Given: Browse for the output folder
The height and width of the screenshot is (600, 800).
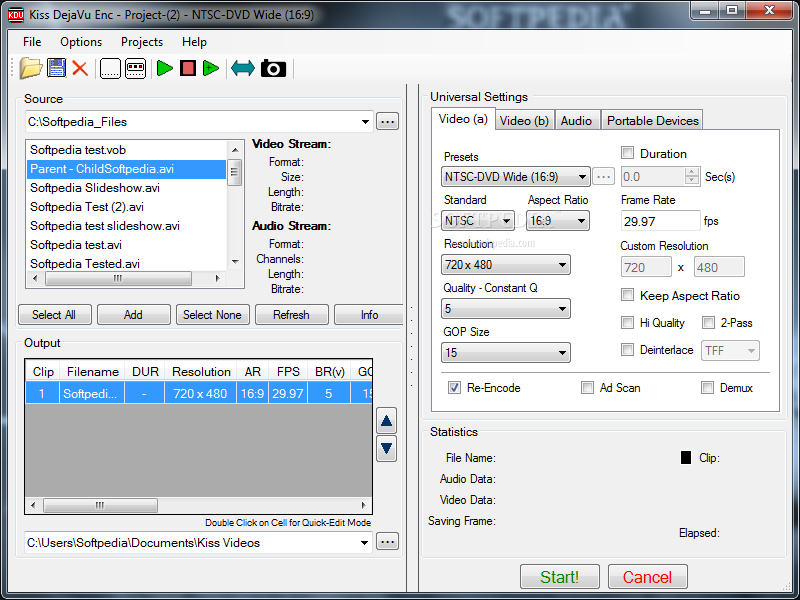Looking at the screenshot, I should [387, 541].
